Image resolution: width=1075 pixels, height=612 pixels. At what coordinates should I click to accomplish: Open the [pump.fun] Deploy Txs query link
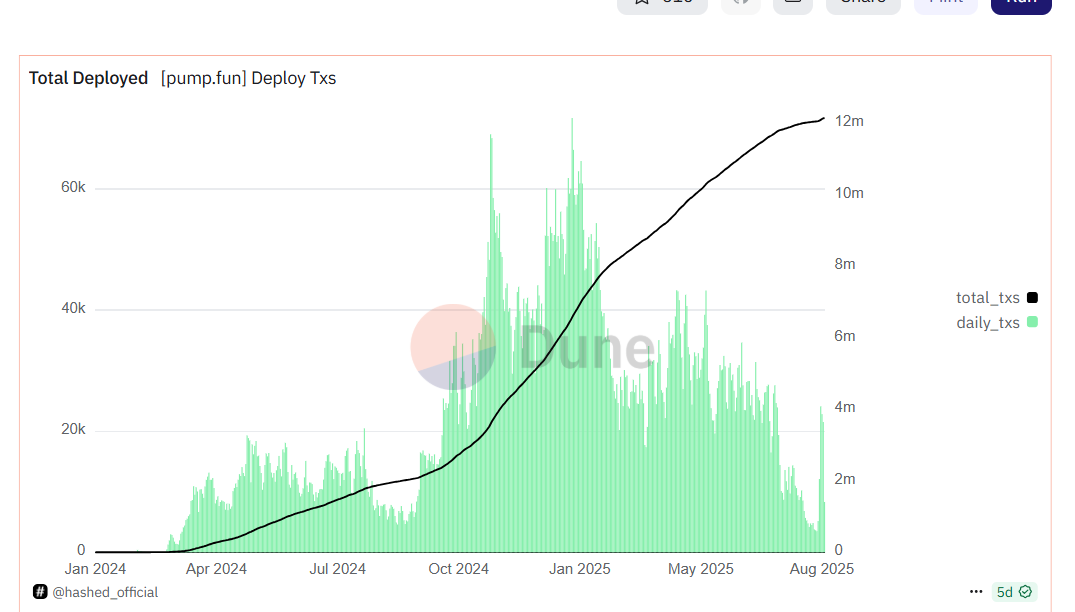(248, 78)
